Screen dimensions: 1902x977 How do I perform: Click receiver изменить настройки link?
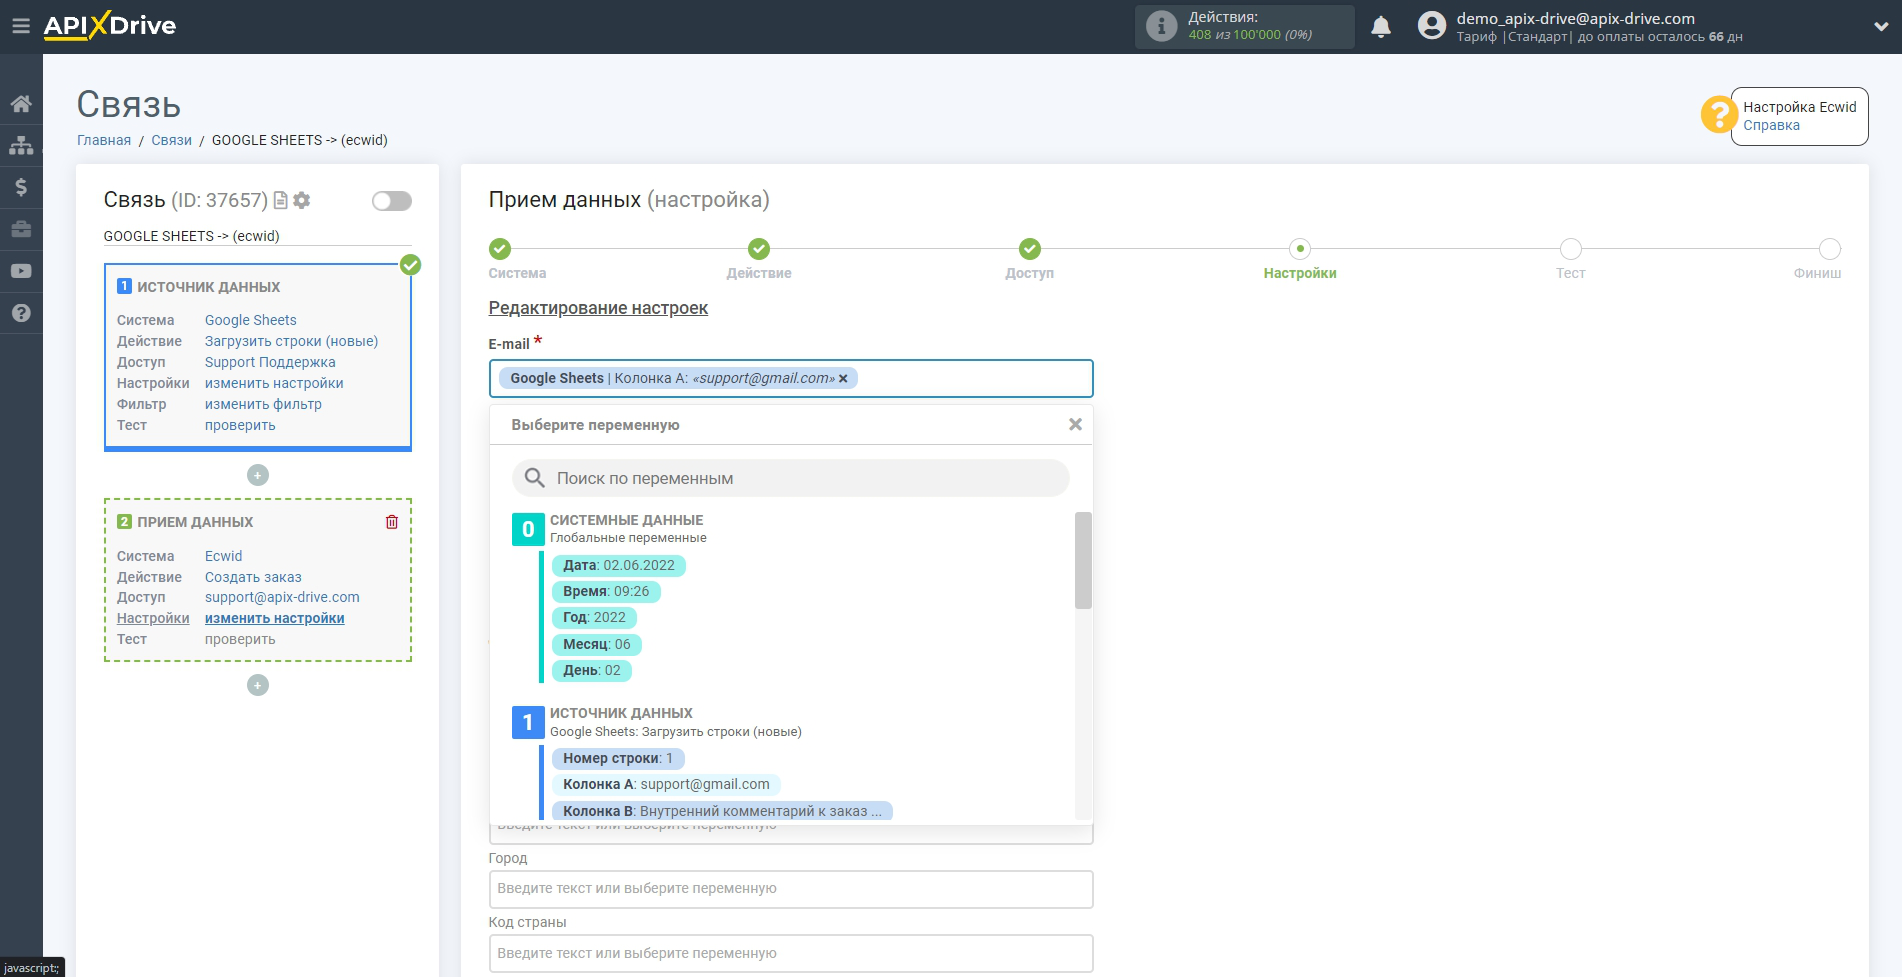pyautogui.click(x=275, y=618)
